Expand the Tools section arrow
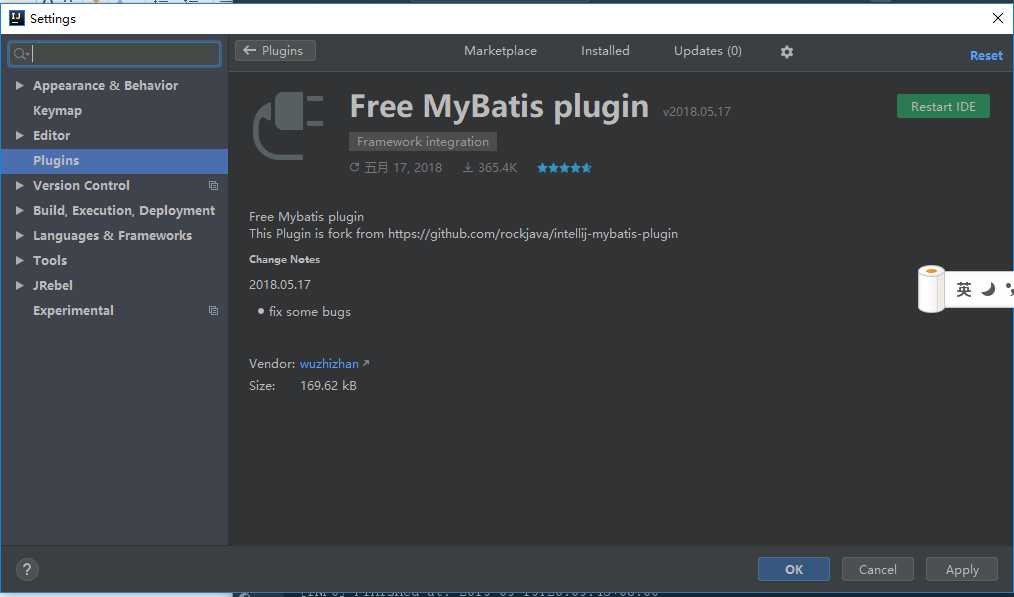The width and height of the screenshot is (1014, 597). pyautogui.click(x=19, y=261)
